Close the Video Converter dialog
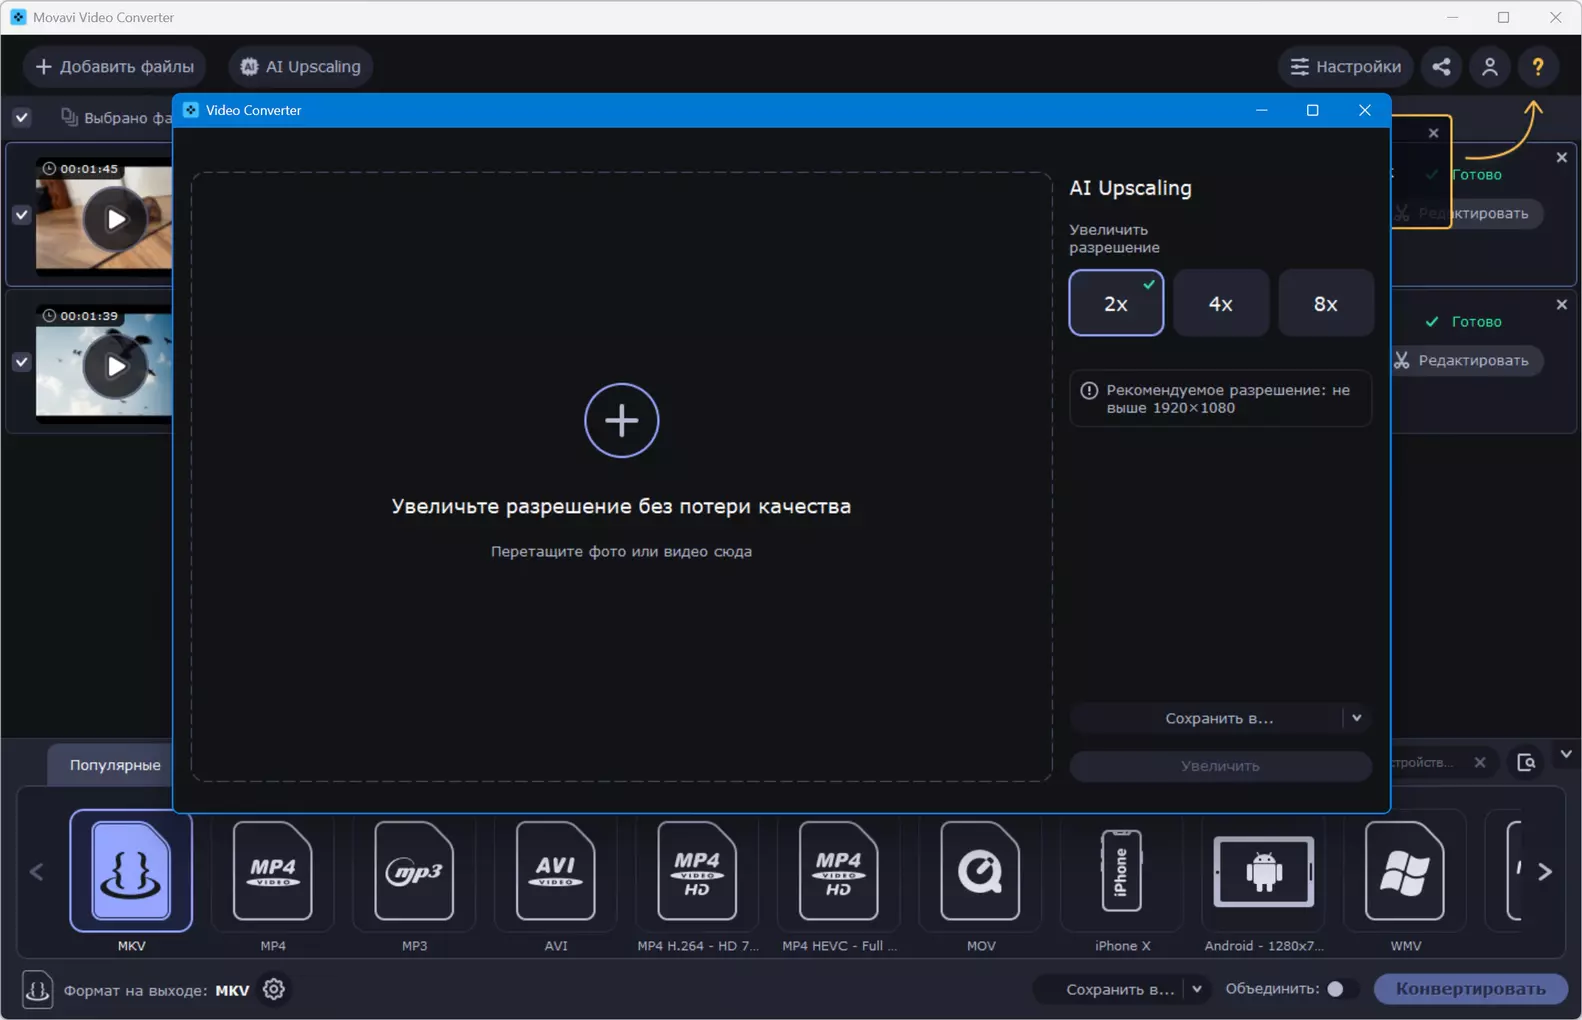This screenshot has height=1020, width=1582. [x=1364, y=110]
